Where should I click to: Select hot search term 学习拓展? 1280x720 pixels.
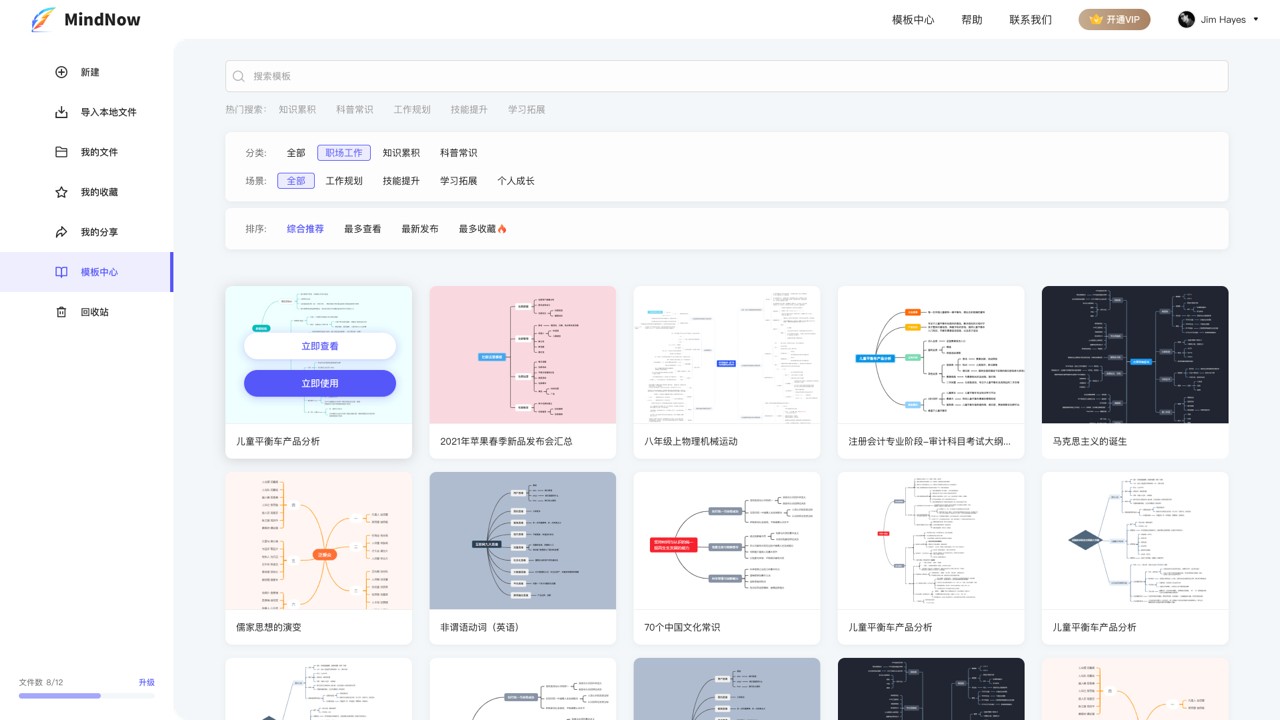coord(526,110)
